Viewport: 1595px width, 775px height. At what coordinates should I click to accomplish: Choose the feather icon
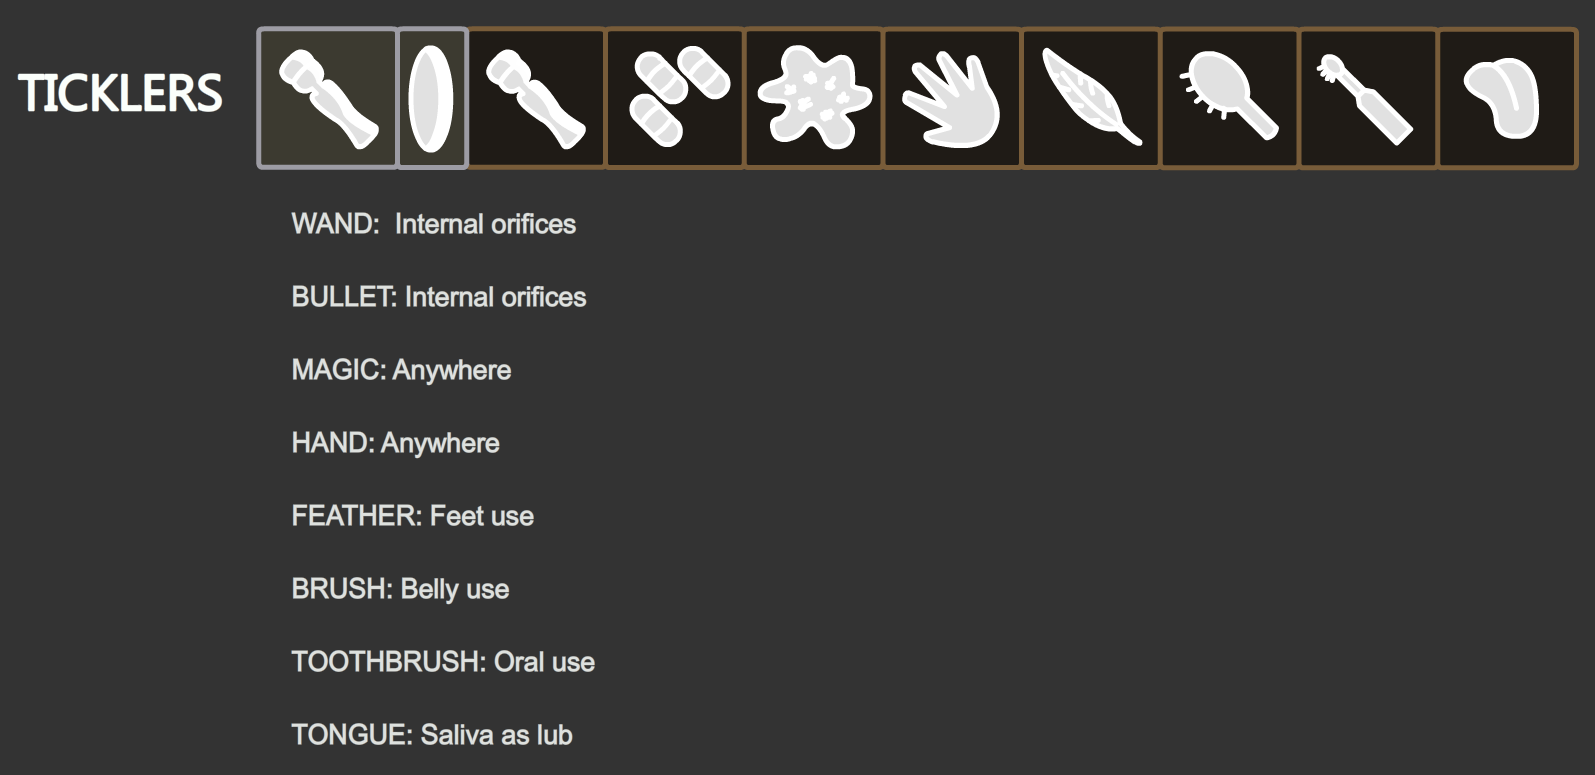tap(1091, 98)
